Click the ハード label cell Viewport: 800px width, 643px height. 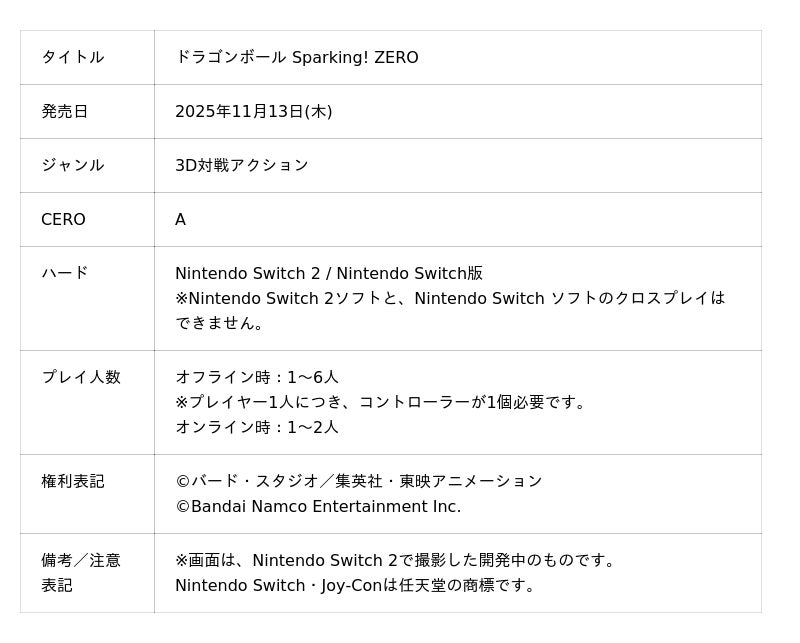click(x=65, y=273)
